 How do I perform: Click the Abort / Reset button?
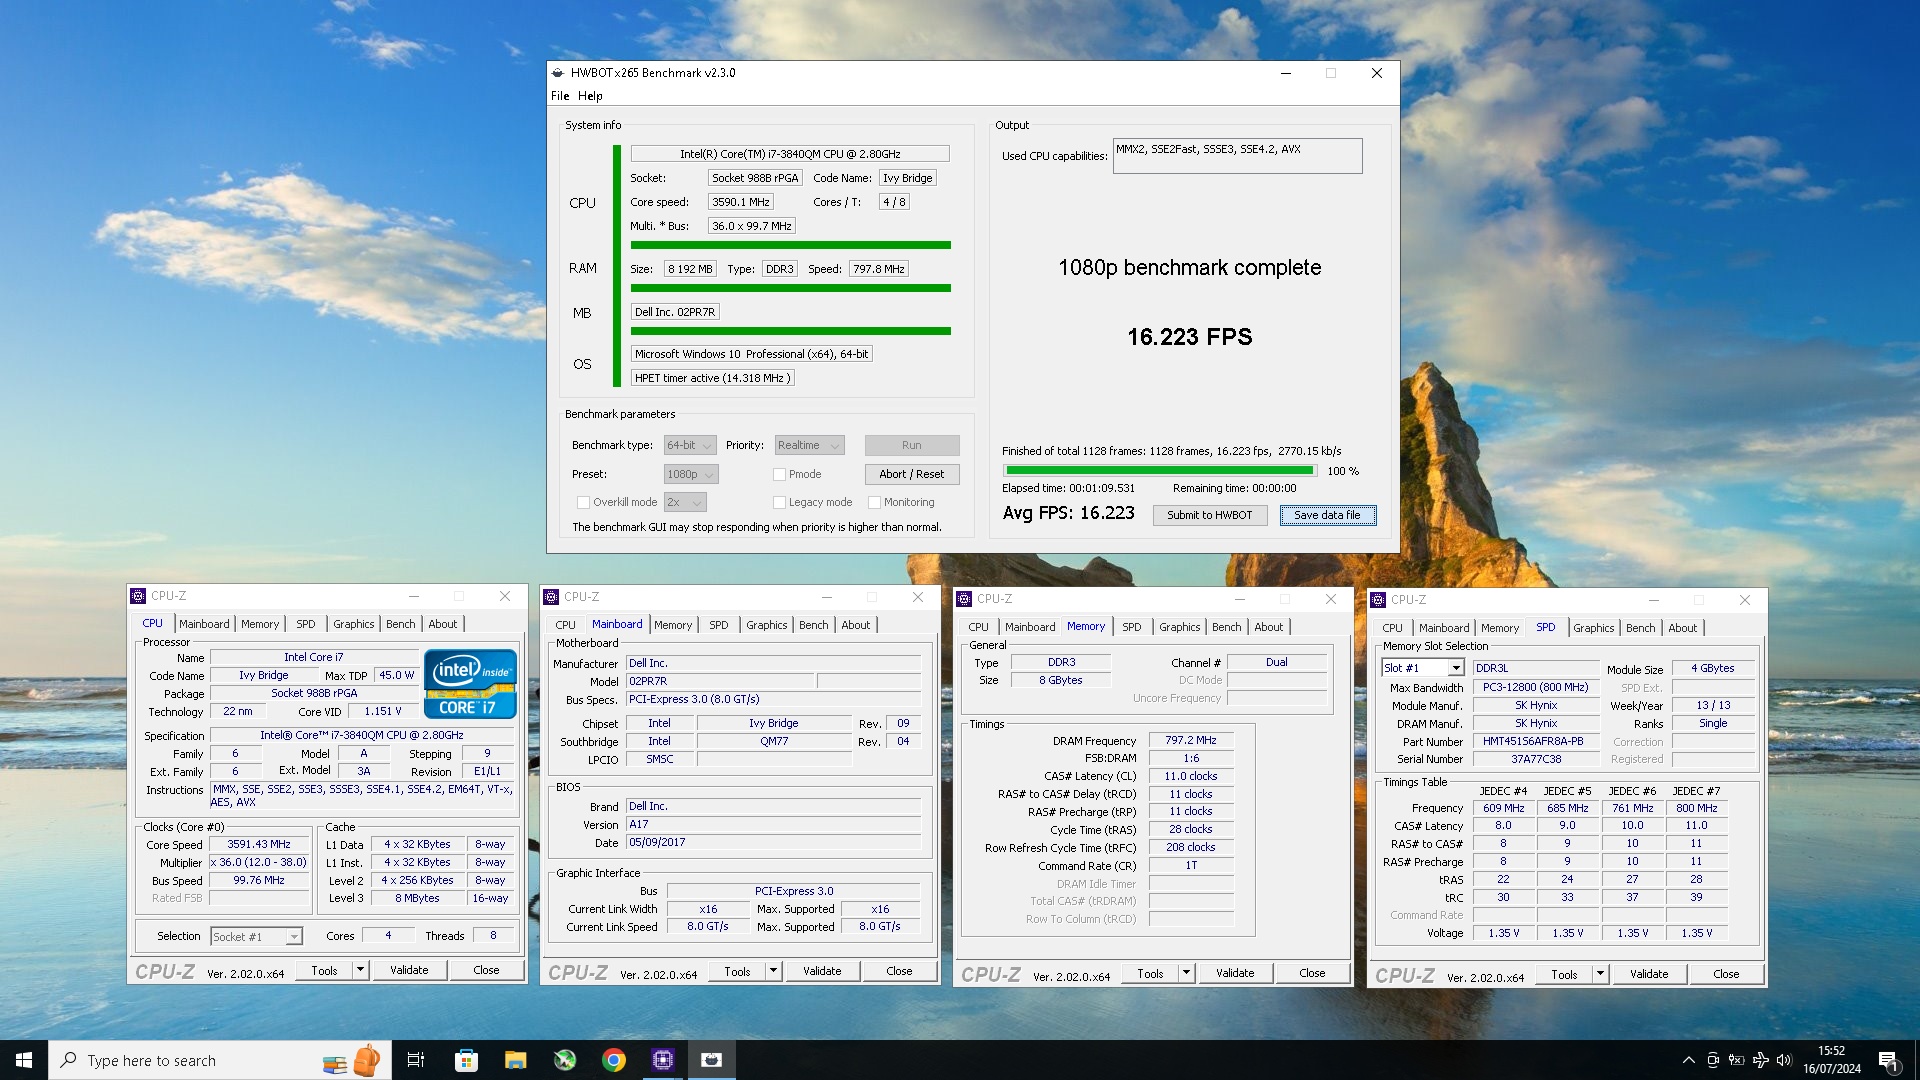912,475
